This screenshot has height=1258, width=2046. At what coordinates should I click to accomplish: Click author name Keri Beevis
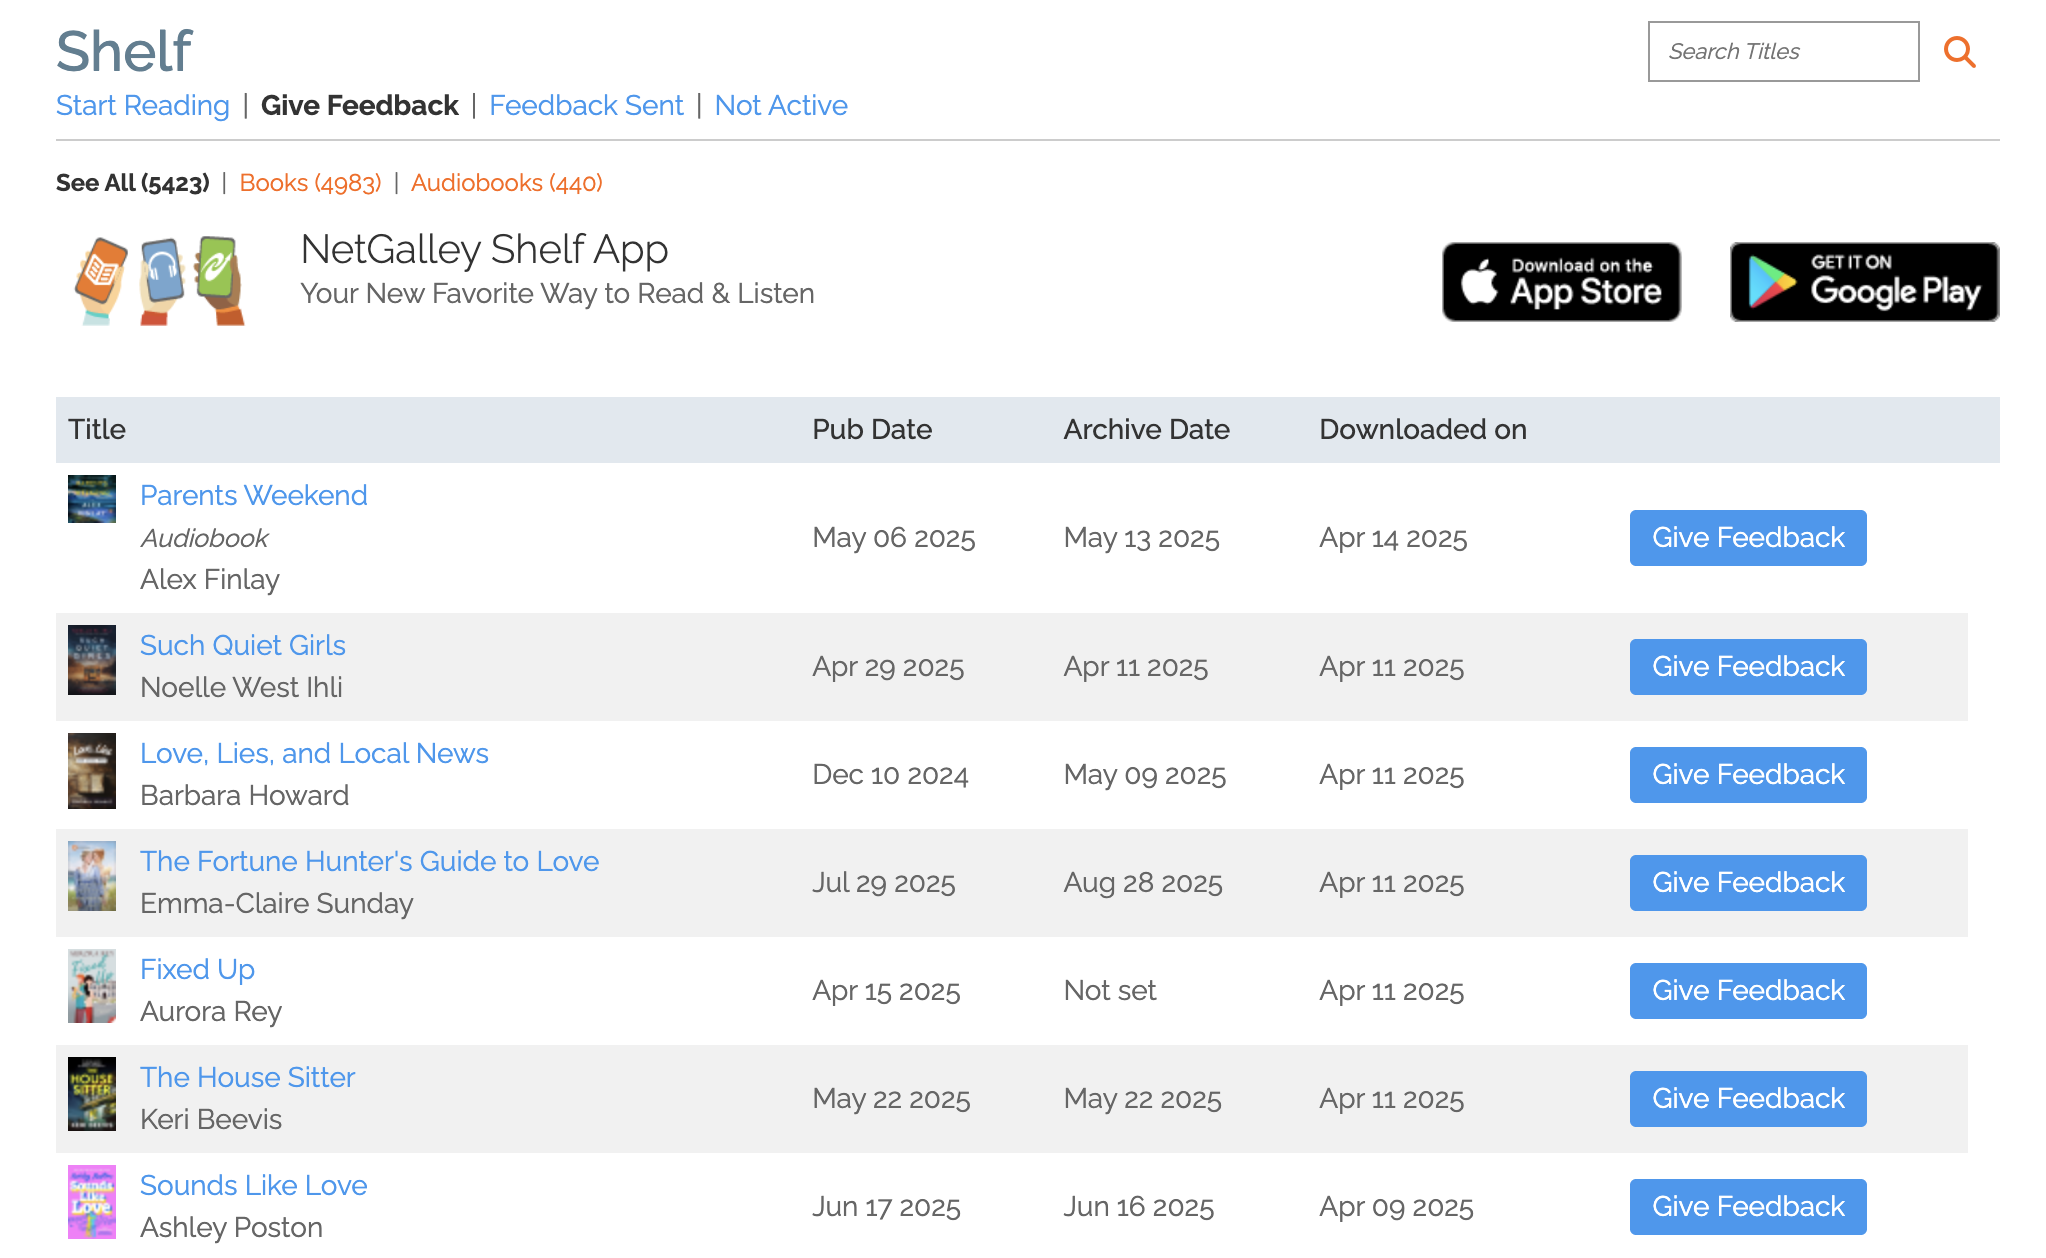pyautogui.click(x=211, y=1119)
